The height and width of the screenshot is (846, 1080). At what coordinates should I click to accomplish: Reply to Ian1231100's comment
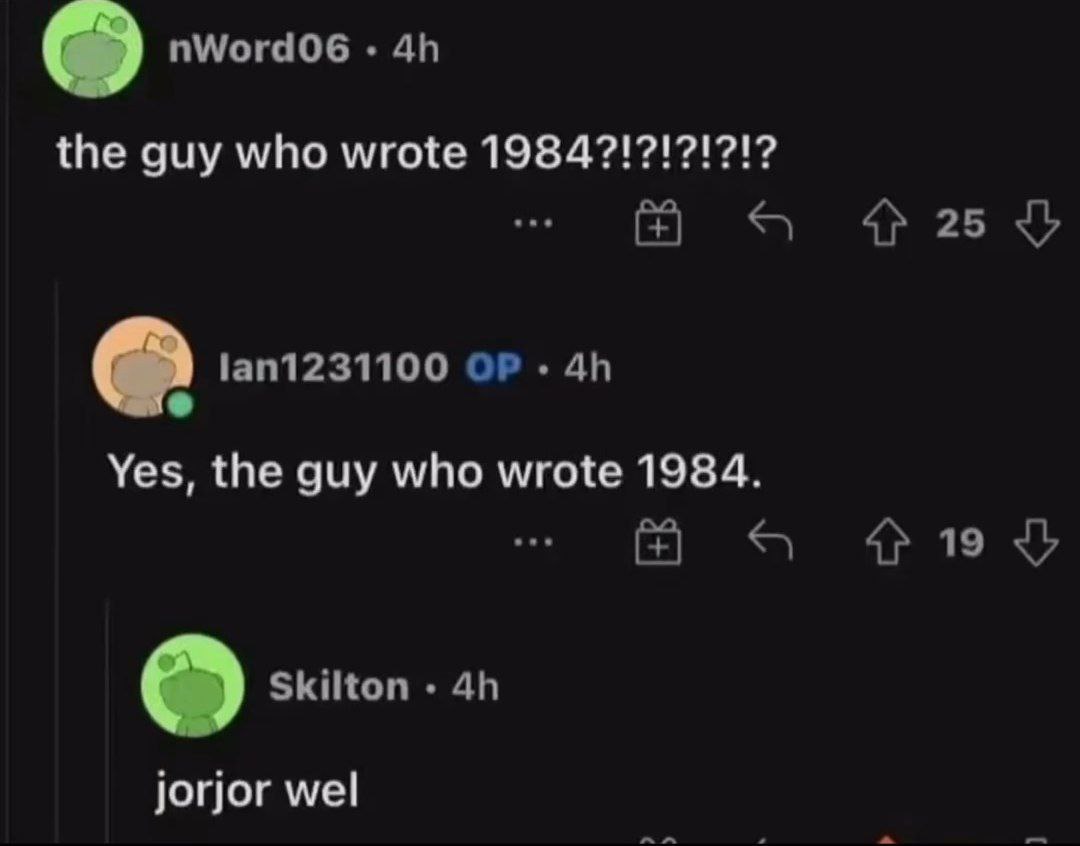(x=771, y=540)
